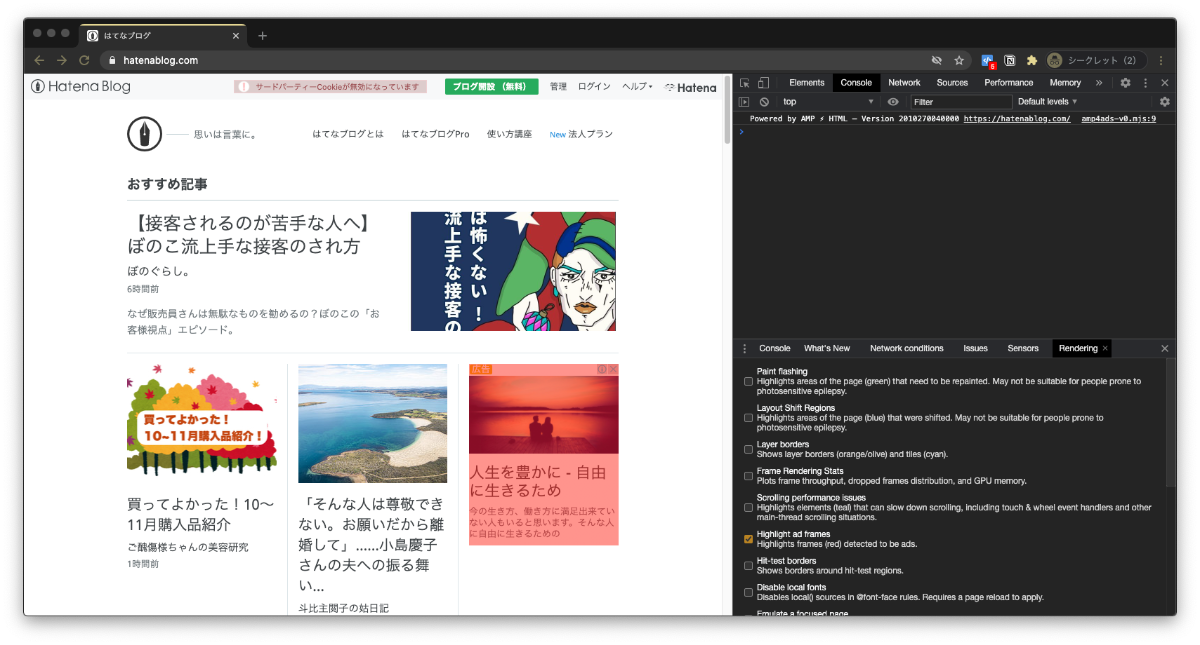Enable Scrolling performance issues checkbox

749,507
